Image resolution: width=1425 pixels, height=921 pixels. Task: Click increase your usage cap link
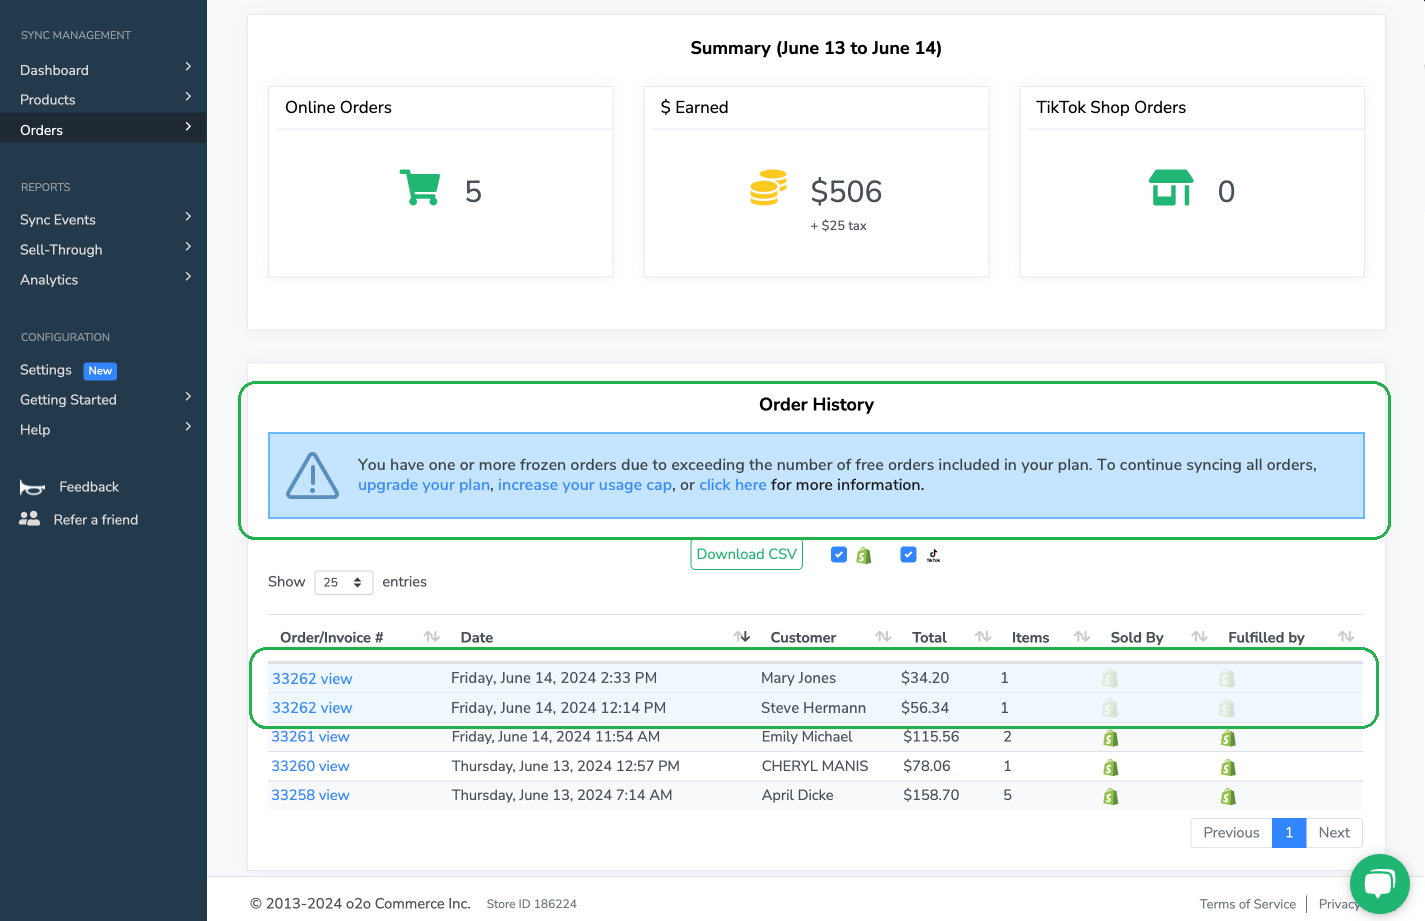(585, 485)
